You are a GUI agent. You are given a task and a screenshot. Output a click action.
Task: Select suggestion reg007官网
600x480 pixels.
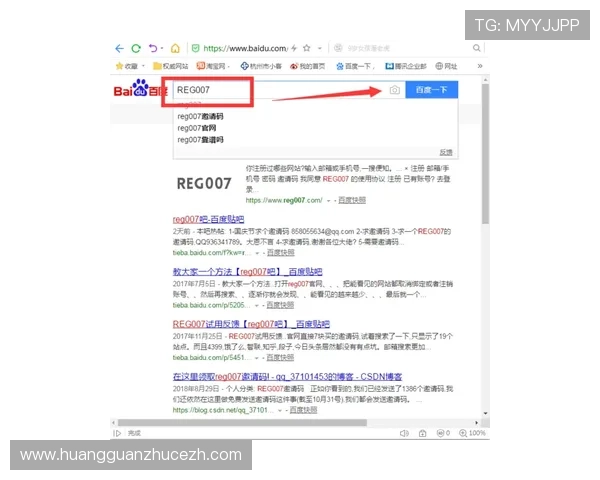point(197,128)
